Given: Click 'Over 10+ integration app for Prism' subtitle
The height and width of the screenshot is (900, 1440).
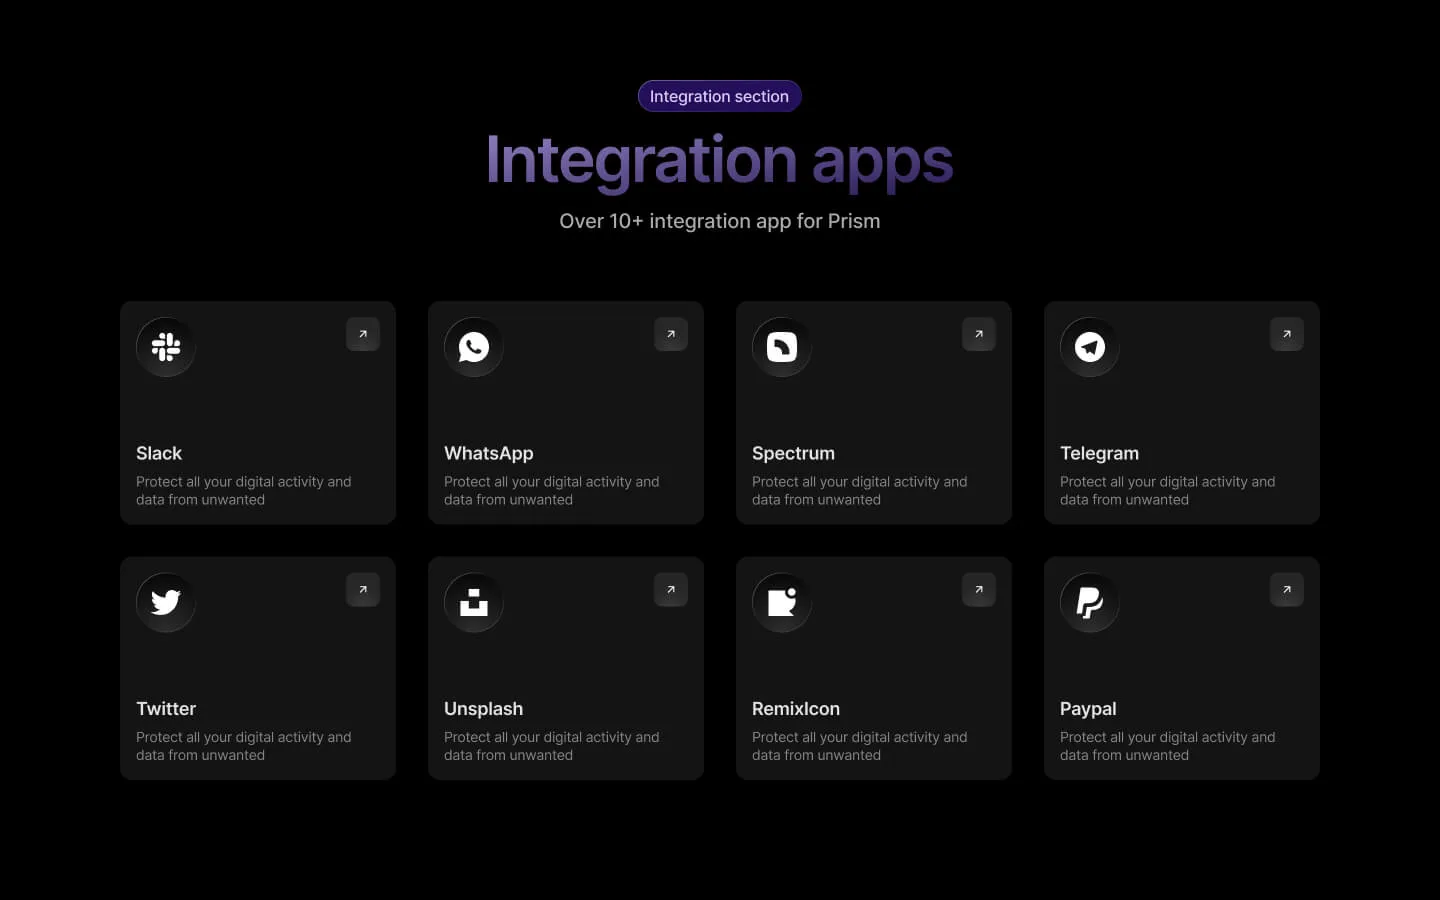Looking at the screenshot, I should point(720,221).
